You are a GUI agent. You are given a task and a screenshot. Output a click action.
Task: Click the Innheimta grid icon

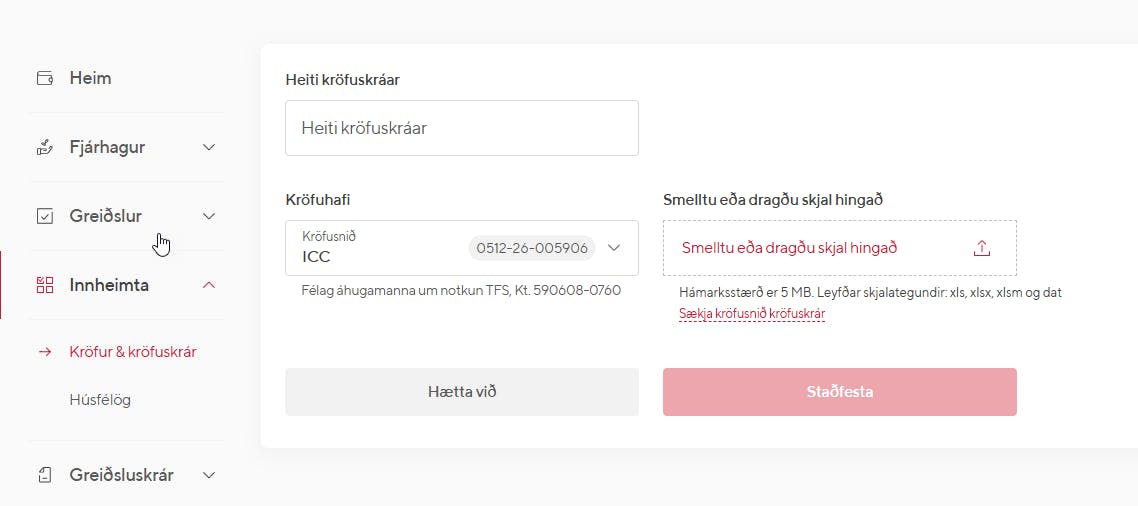click(45, 285)
